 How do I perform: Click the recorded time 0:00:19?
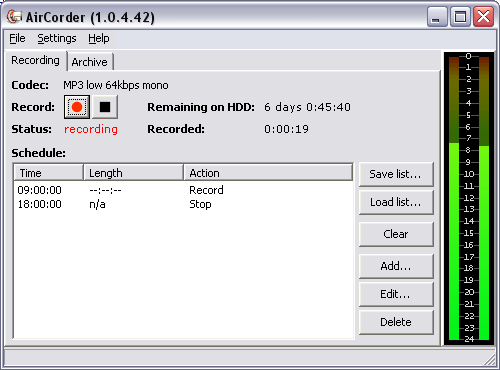[287, 129]
